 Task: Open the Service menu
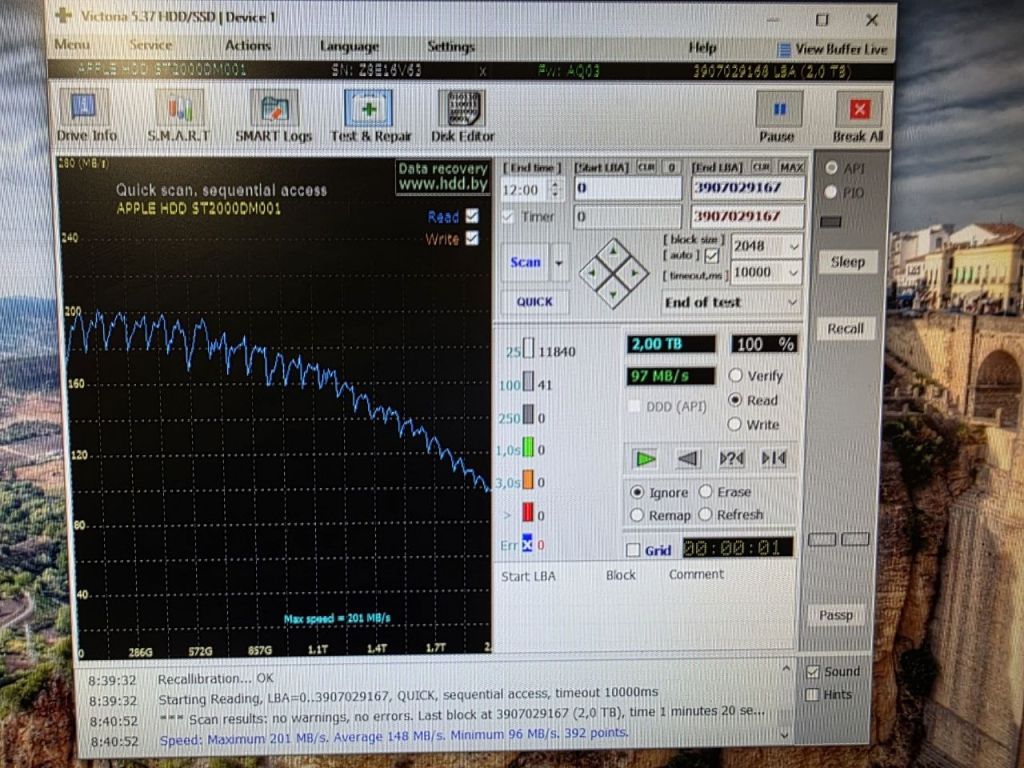(151, 45)
